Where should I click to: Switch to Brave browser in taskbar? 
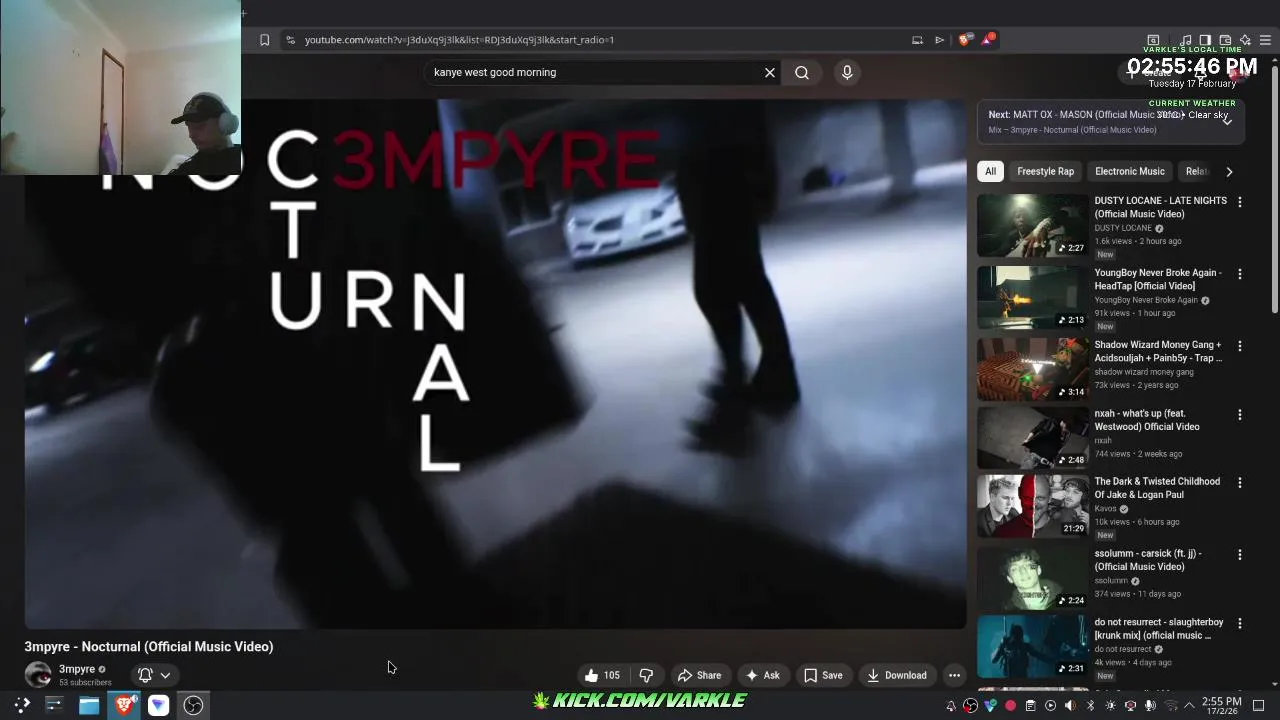pos(124,705)
